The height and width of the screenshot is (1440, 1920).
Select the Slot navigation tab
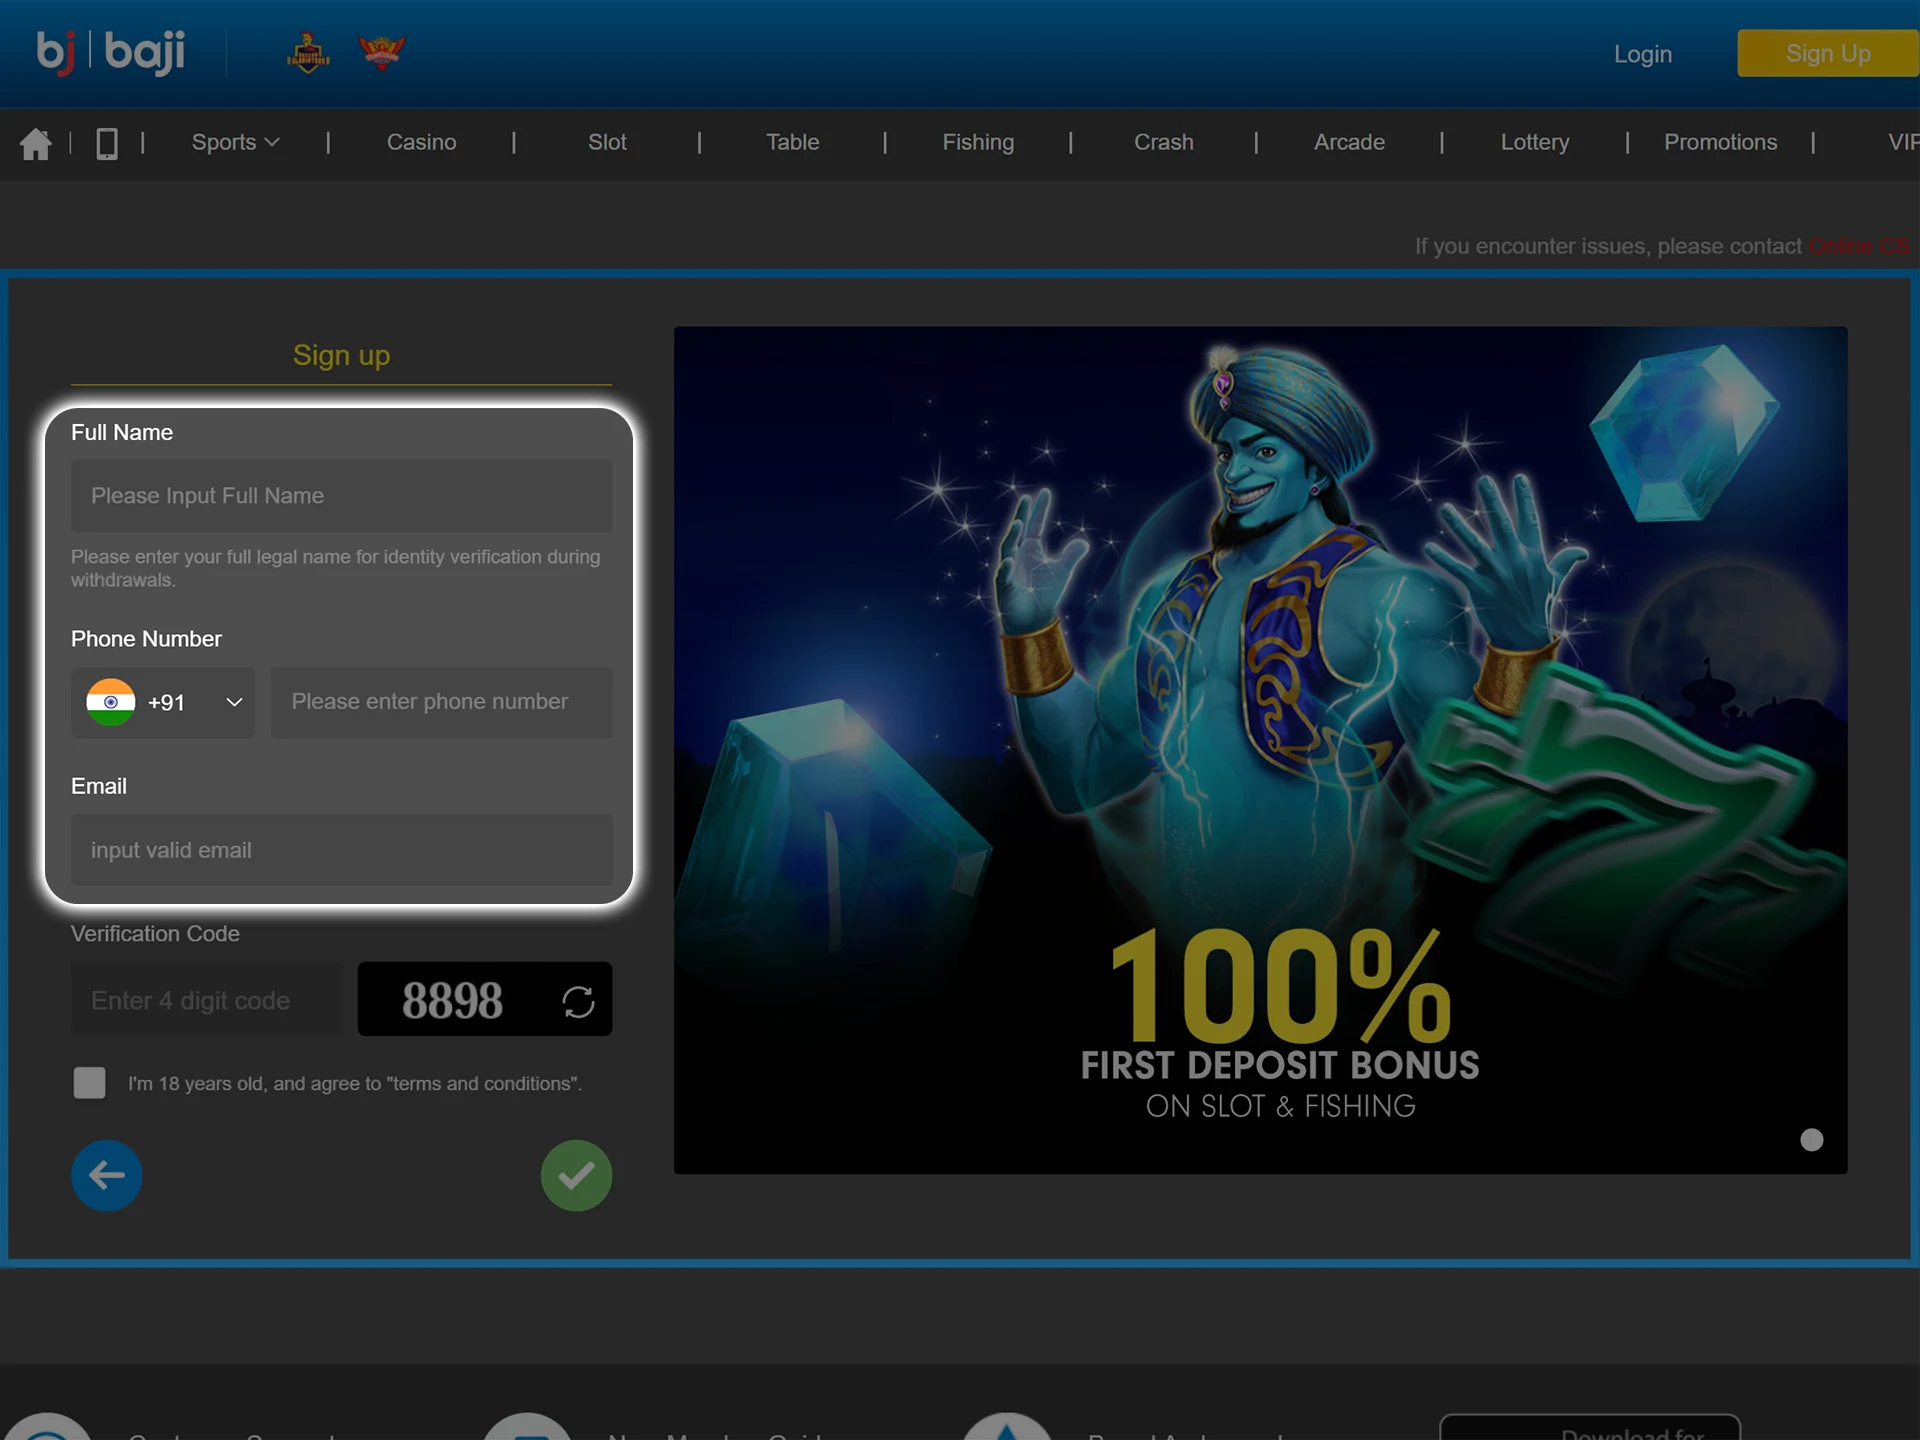click(606, 142)
